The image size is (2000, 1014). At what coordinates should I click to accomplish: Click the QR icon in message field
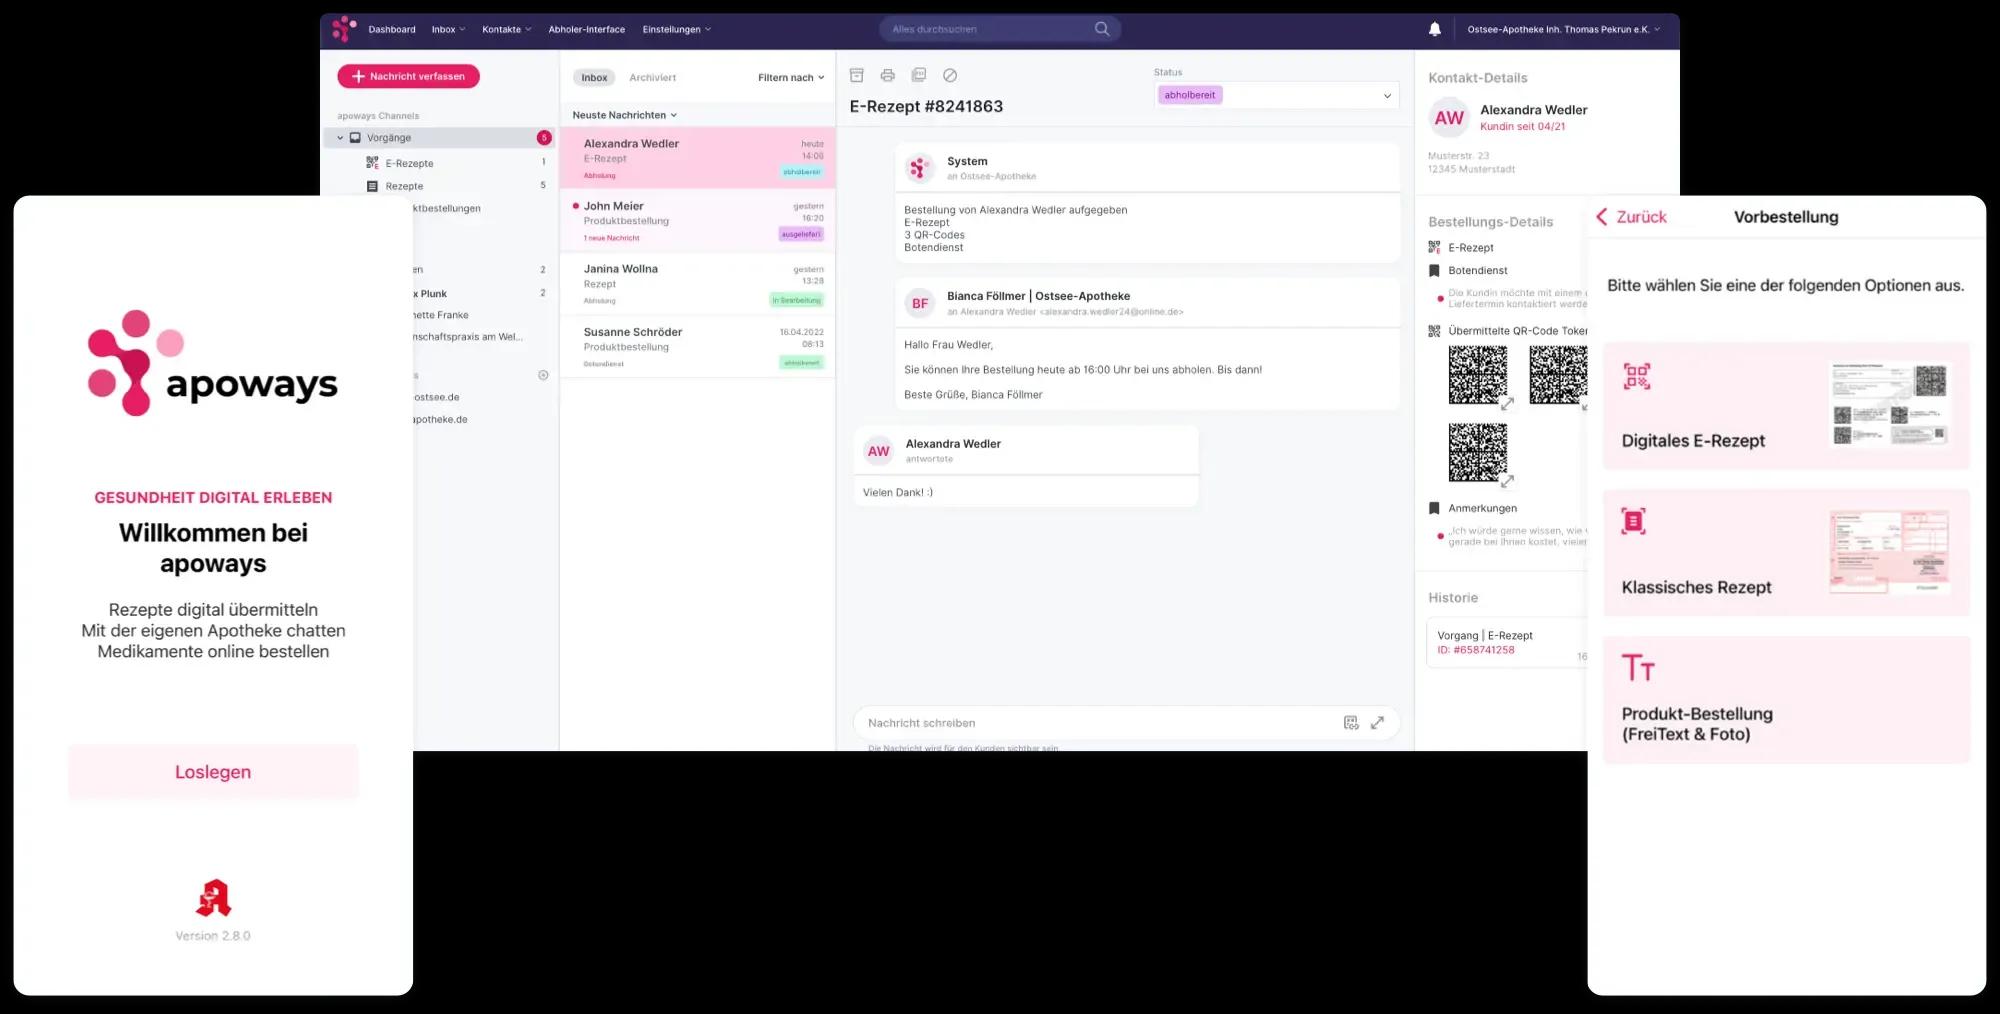(1351, 722)
